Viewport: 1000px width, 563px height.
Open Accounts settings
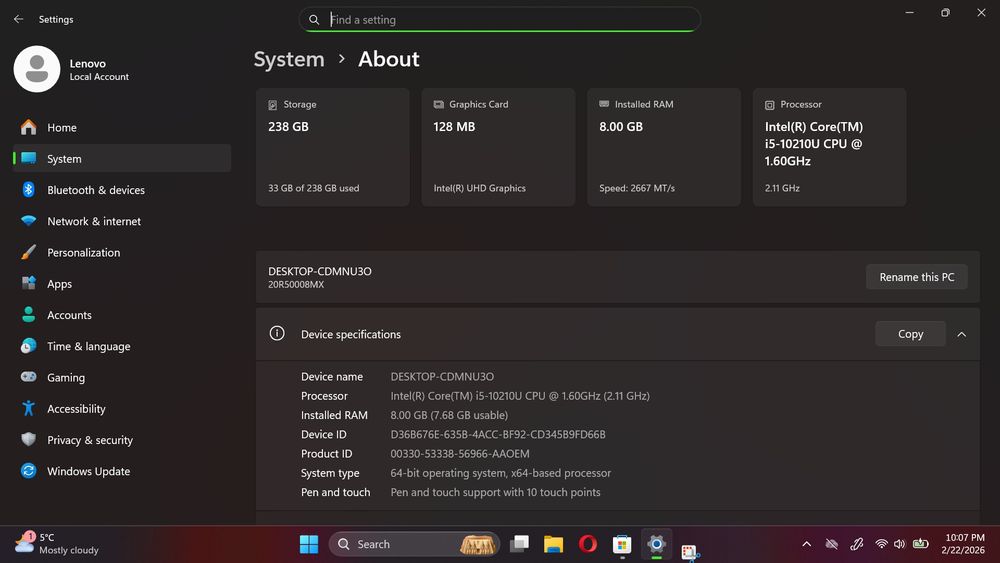tap(122, 315)
